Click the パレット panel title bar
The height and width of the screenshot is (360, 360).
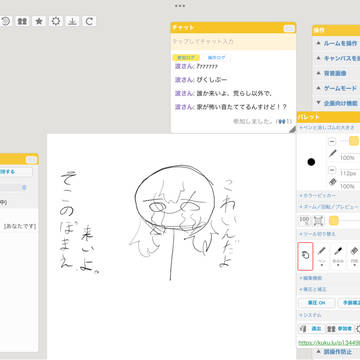[328, 117]
